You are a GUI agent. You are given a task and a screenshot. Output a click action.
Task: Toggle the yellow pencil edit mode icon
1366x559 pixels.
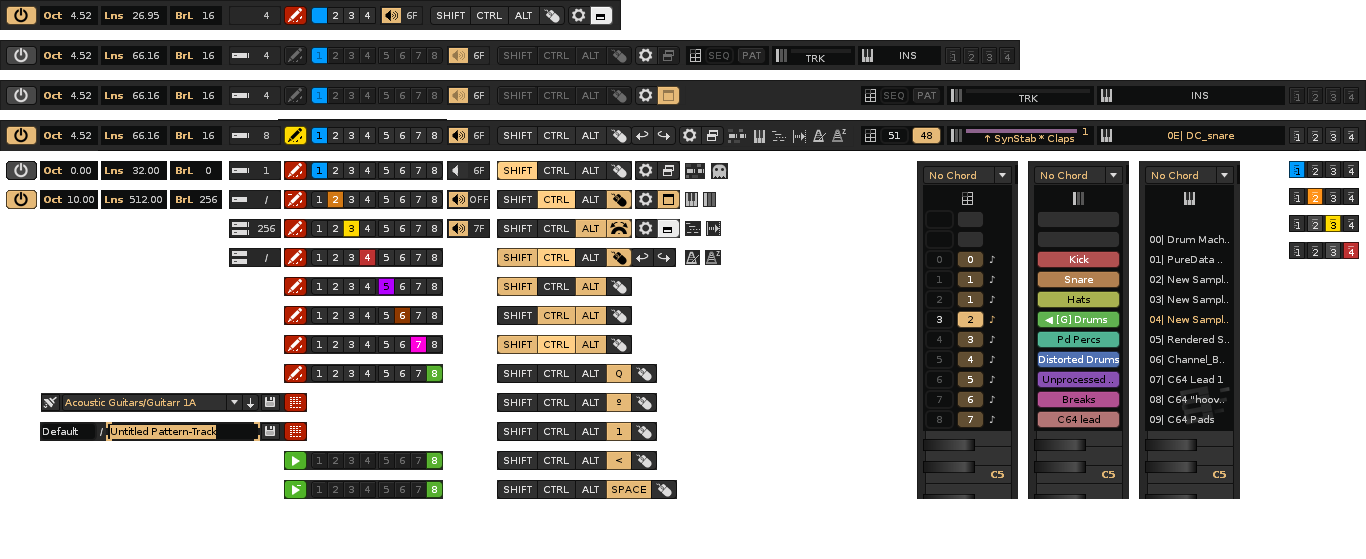pos(295,136)
